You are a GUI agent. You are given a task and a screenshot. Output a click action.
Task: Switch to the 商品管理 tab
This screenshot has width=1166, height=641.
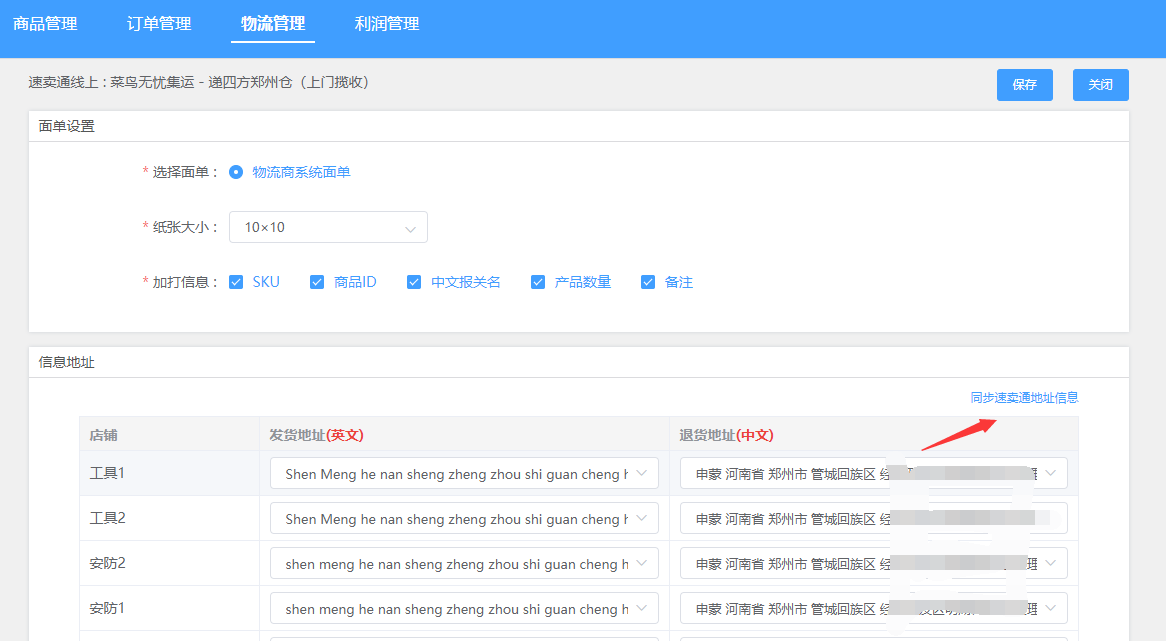44,24
